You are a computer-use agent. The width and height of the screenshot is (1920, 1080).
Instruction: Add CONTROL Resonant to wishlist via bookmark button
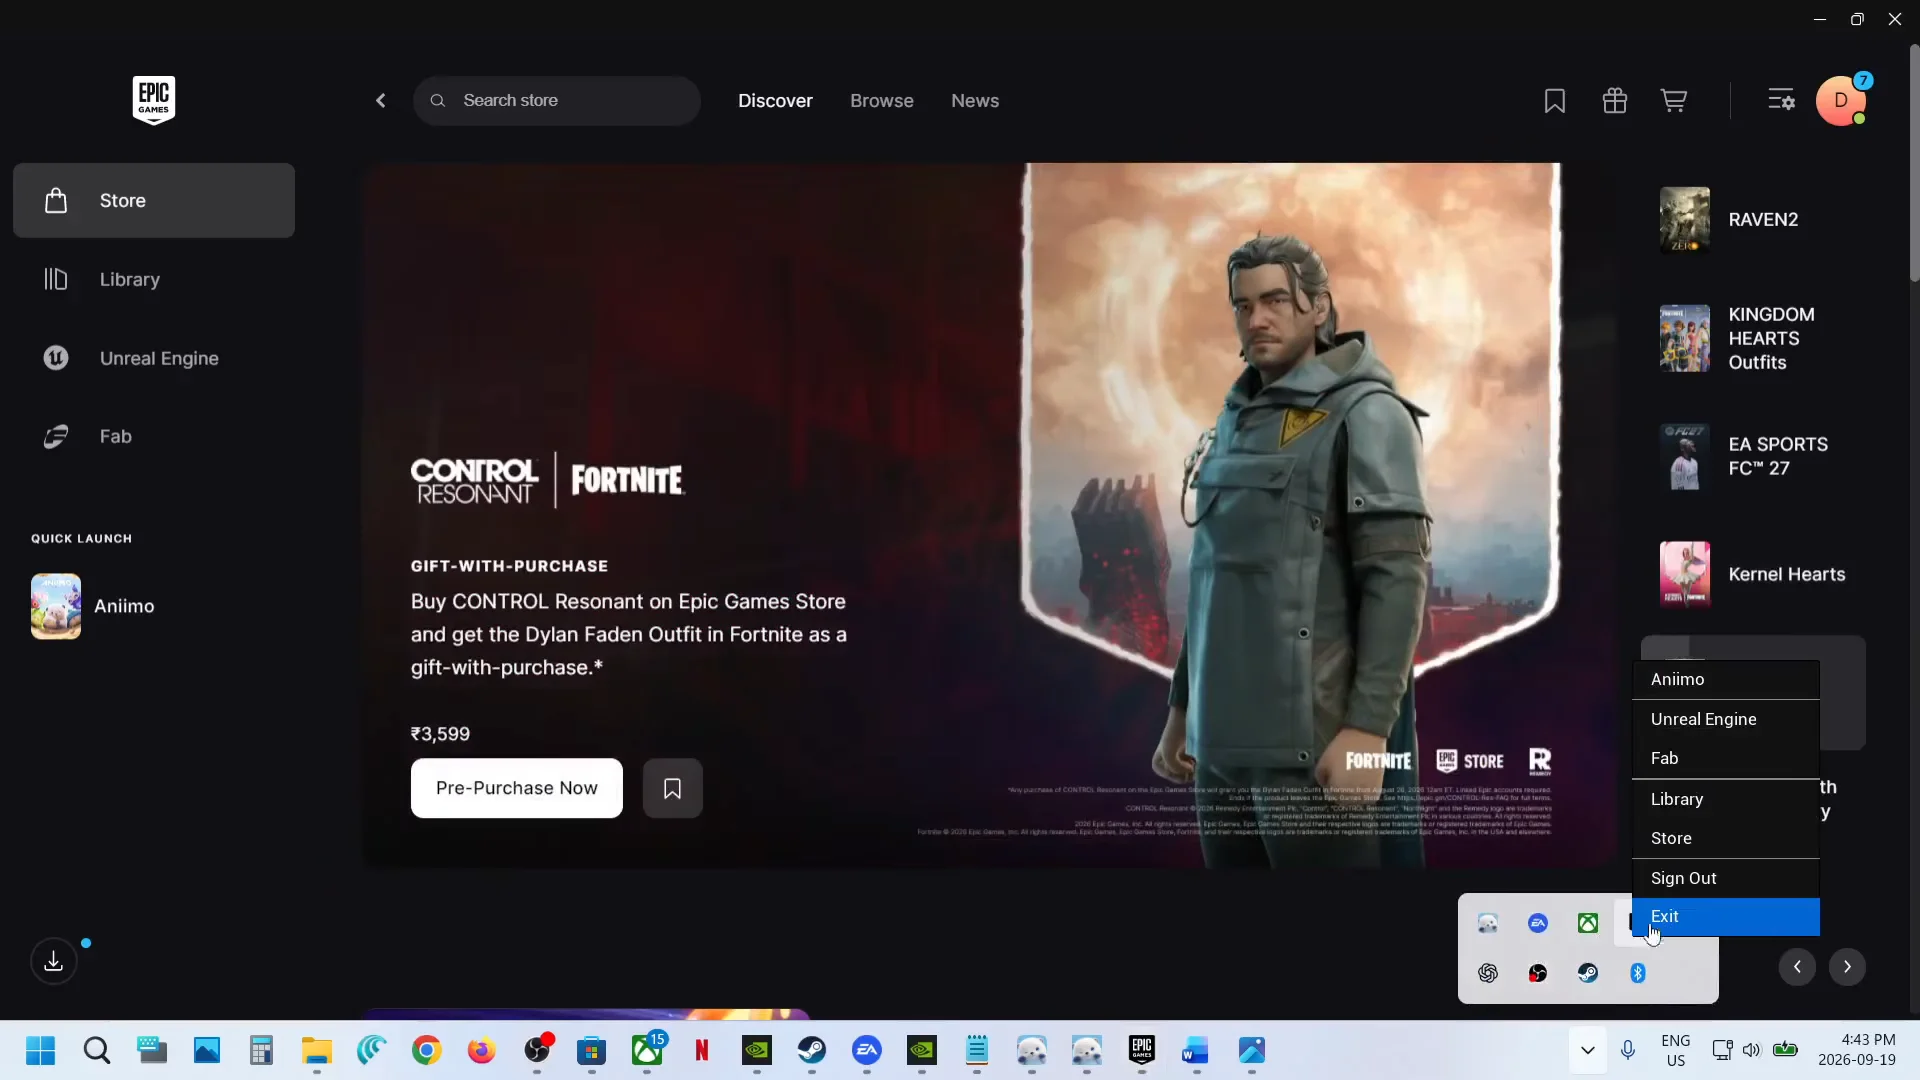pos(673,788)
